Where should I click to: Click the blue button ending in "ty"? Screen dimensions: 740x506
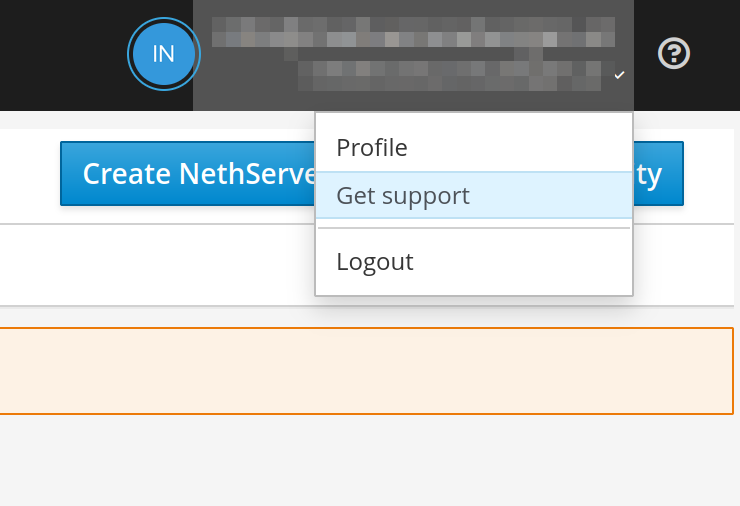pyautogui.click(x=659, y=174)
